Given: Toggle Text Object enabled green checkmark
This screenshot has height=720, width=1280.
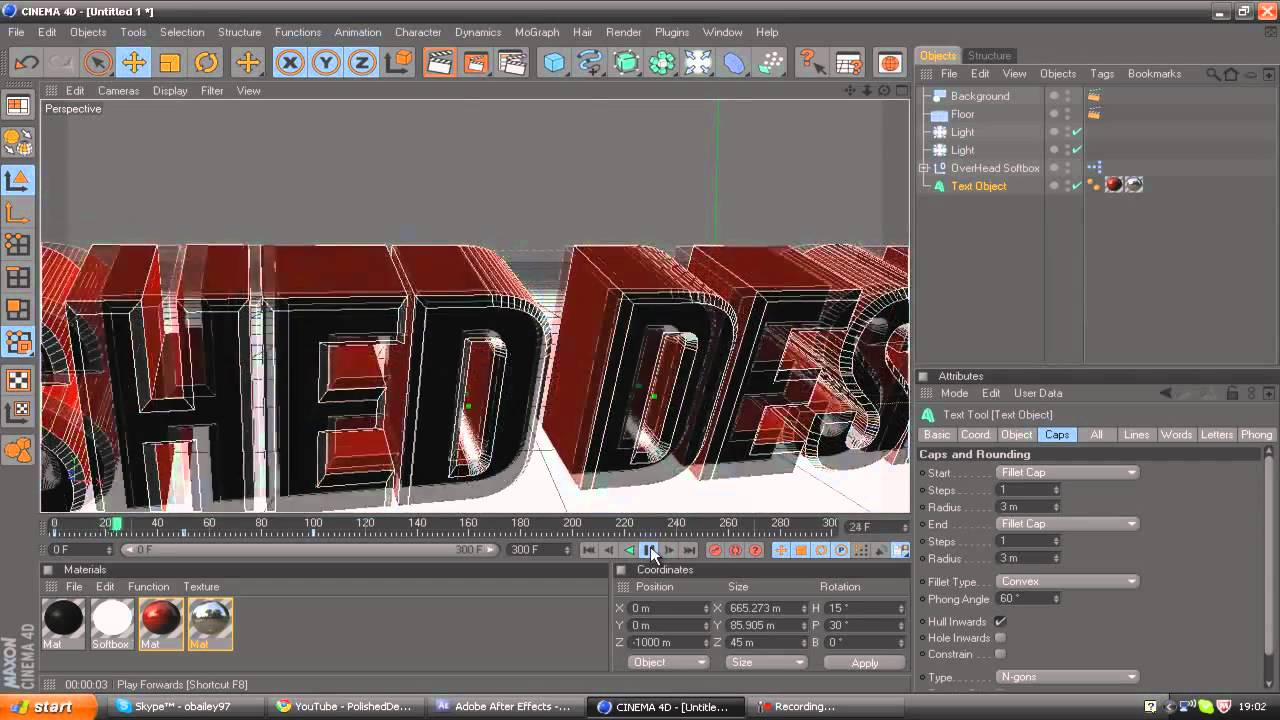Looking at the screenshot, I should point(1077,186).
